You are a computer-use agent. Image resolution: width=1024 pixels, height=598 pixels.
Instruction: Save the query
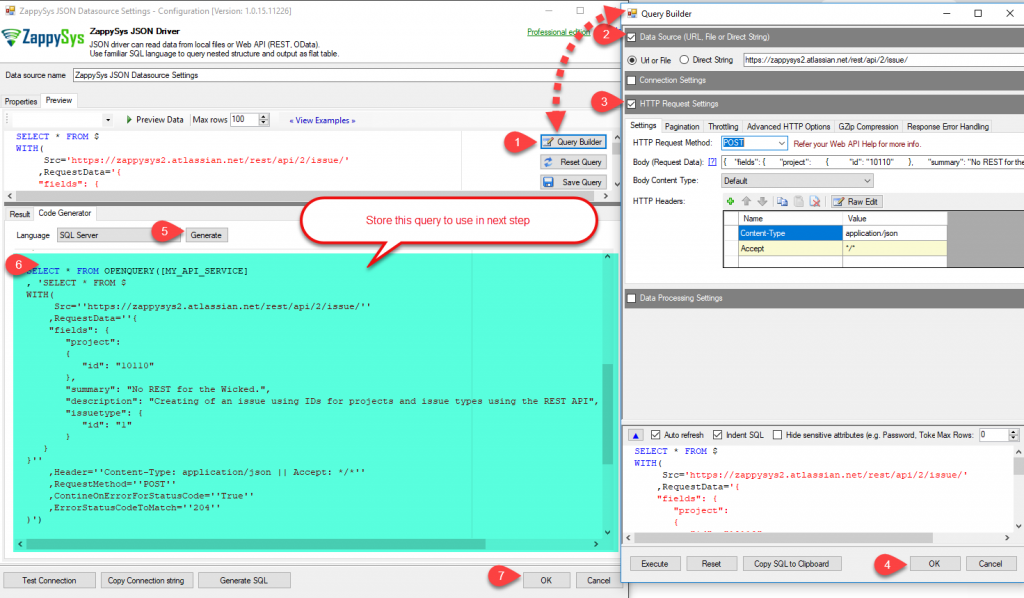[x=573, y=182]
